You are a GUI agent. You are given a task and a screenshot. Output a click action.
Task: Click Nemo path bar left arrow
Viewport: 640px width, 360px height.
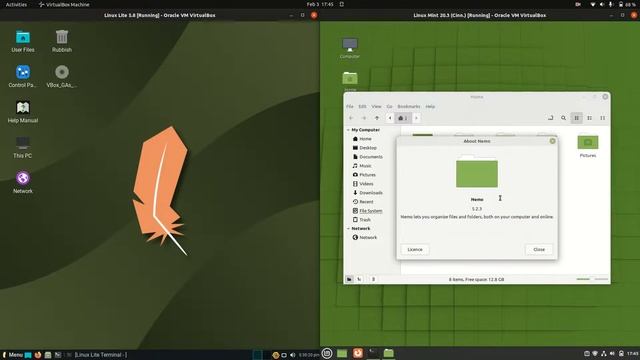pos(390,118)
